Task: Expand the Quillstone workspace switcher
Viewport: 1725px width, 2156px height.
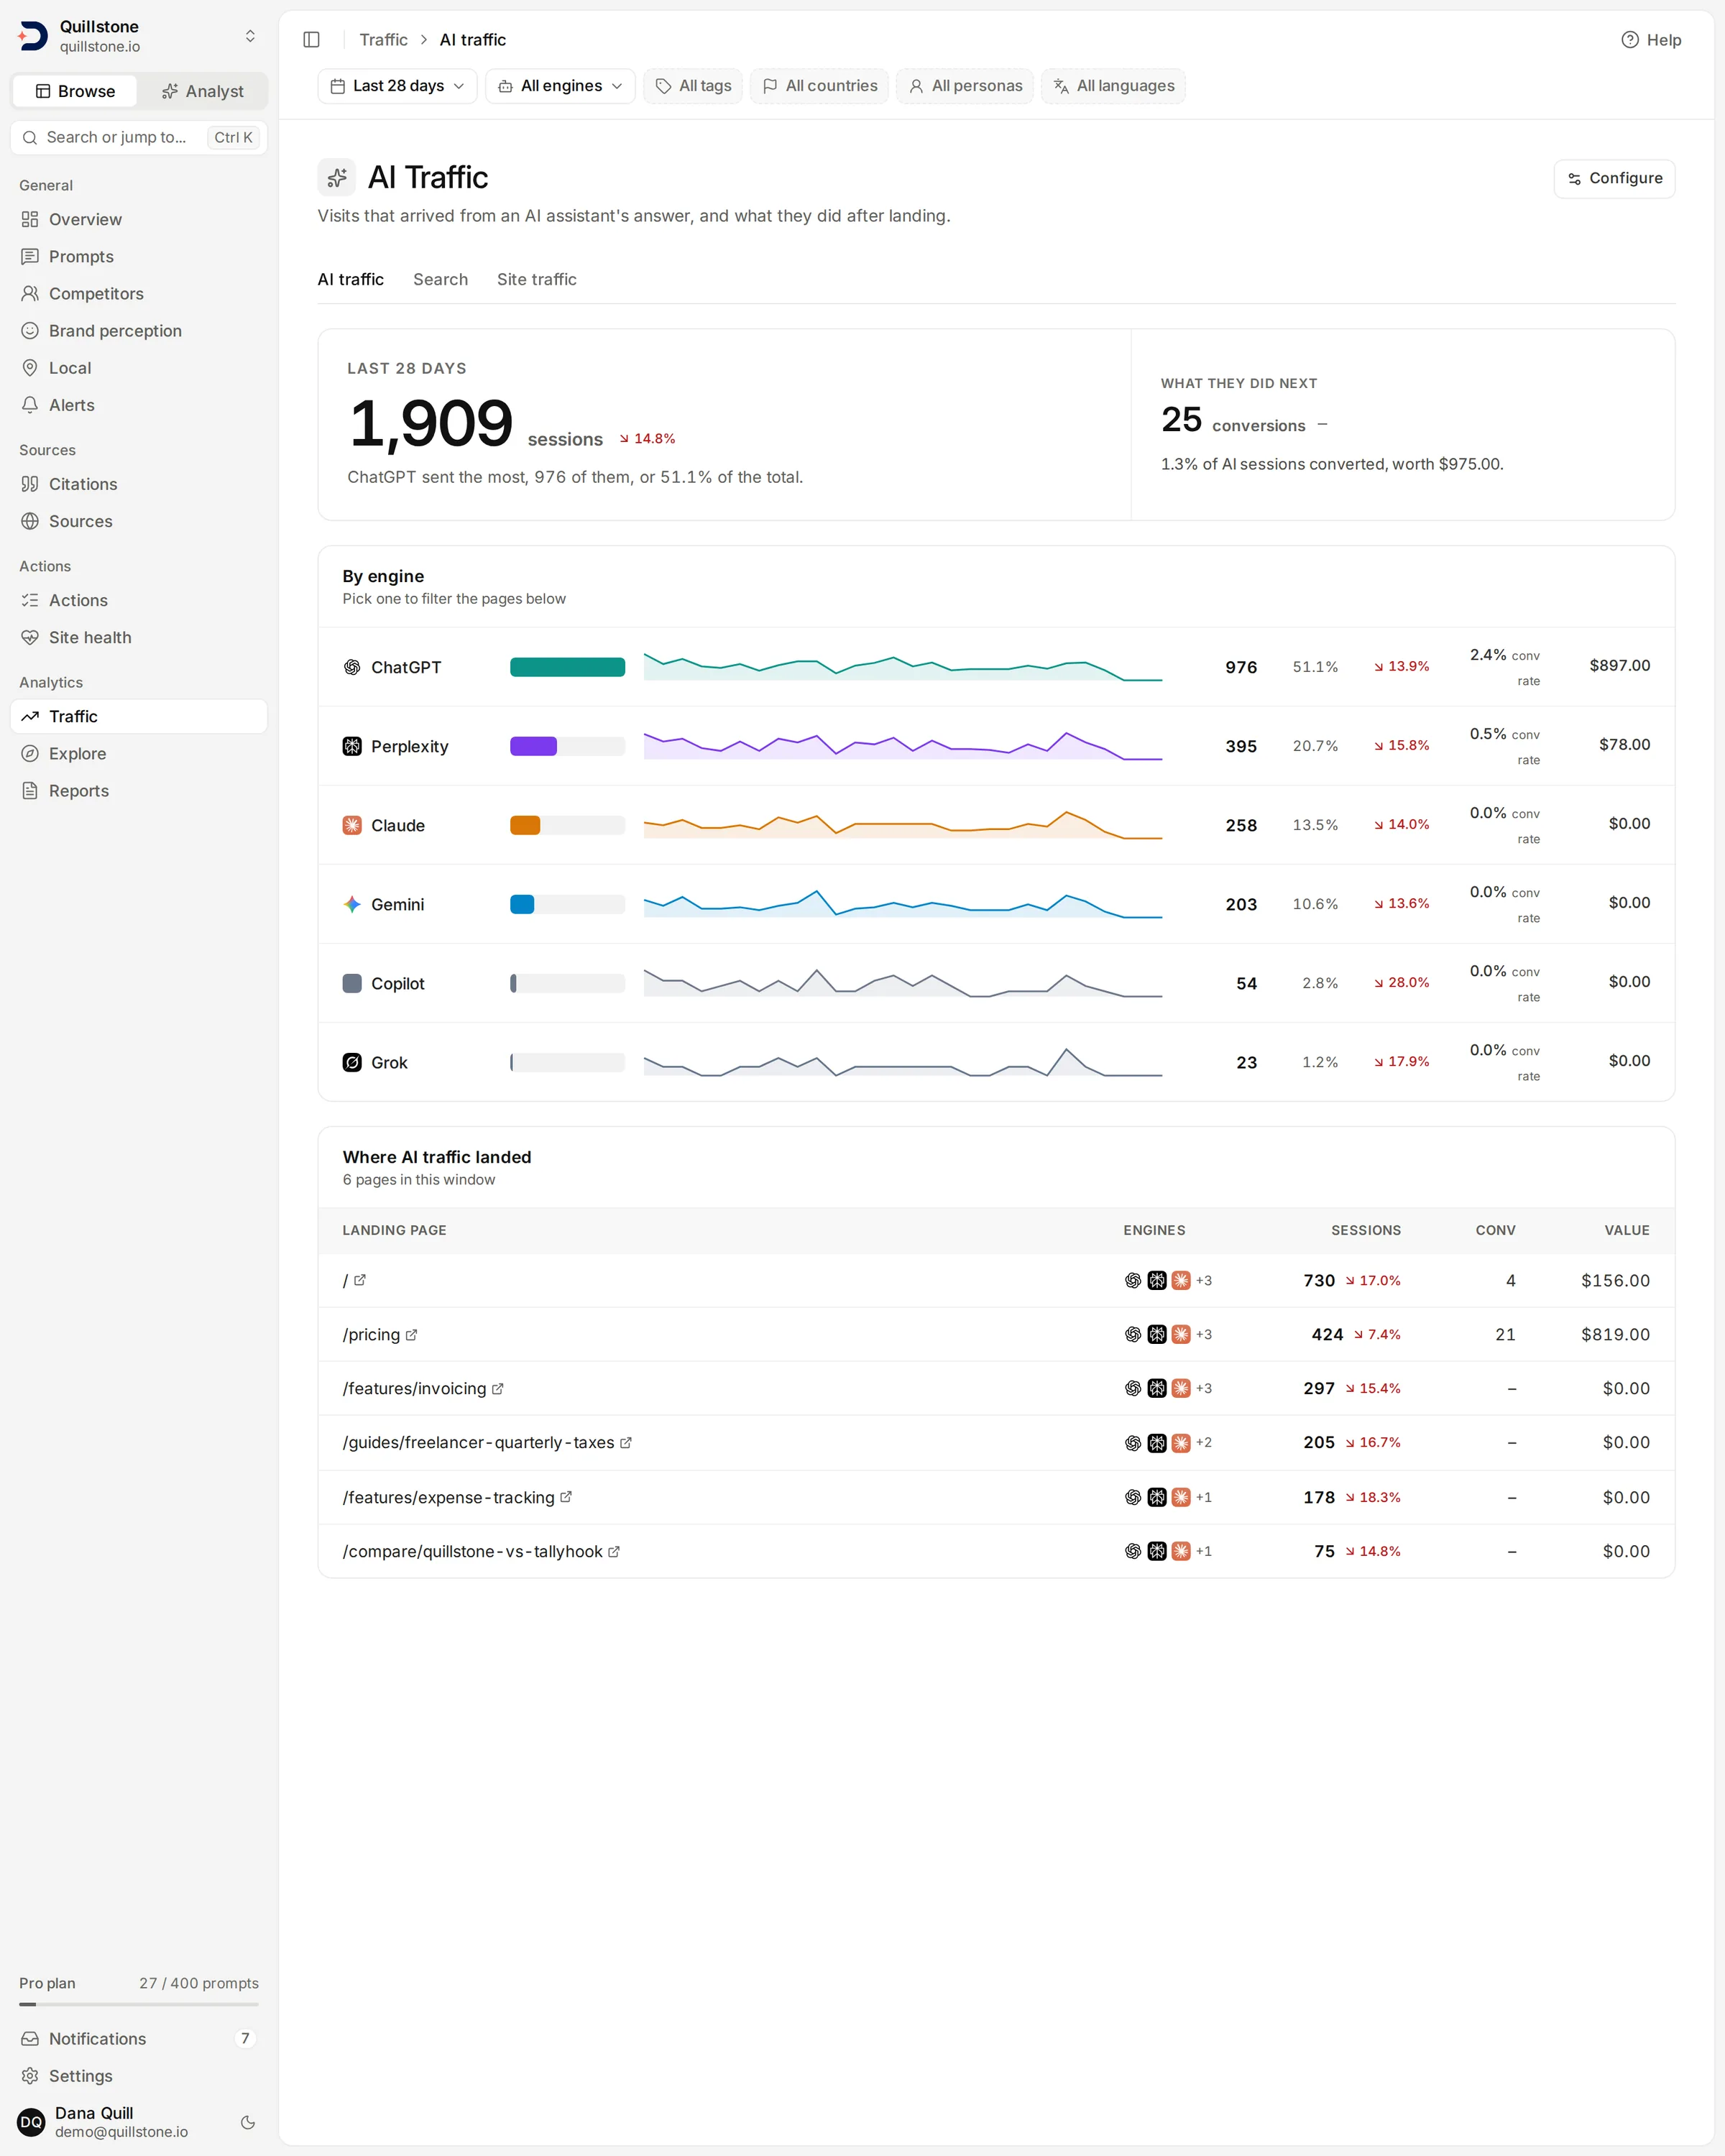Action: (x=250, y=36)
